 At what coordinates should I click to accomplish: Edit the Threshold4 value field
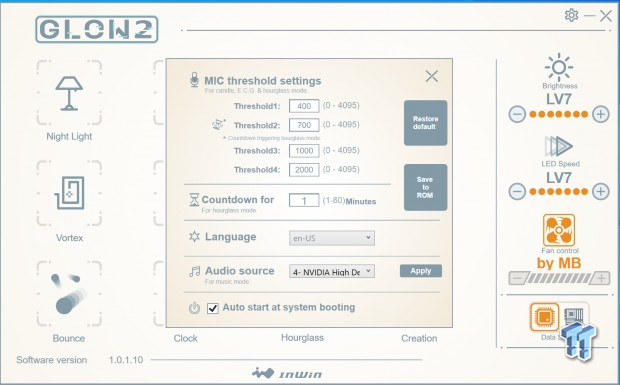click(304, 170)
